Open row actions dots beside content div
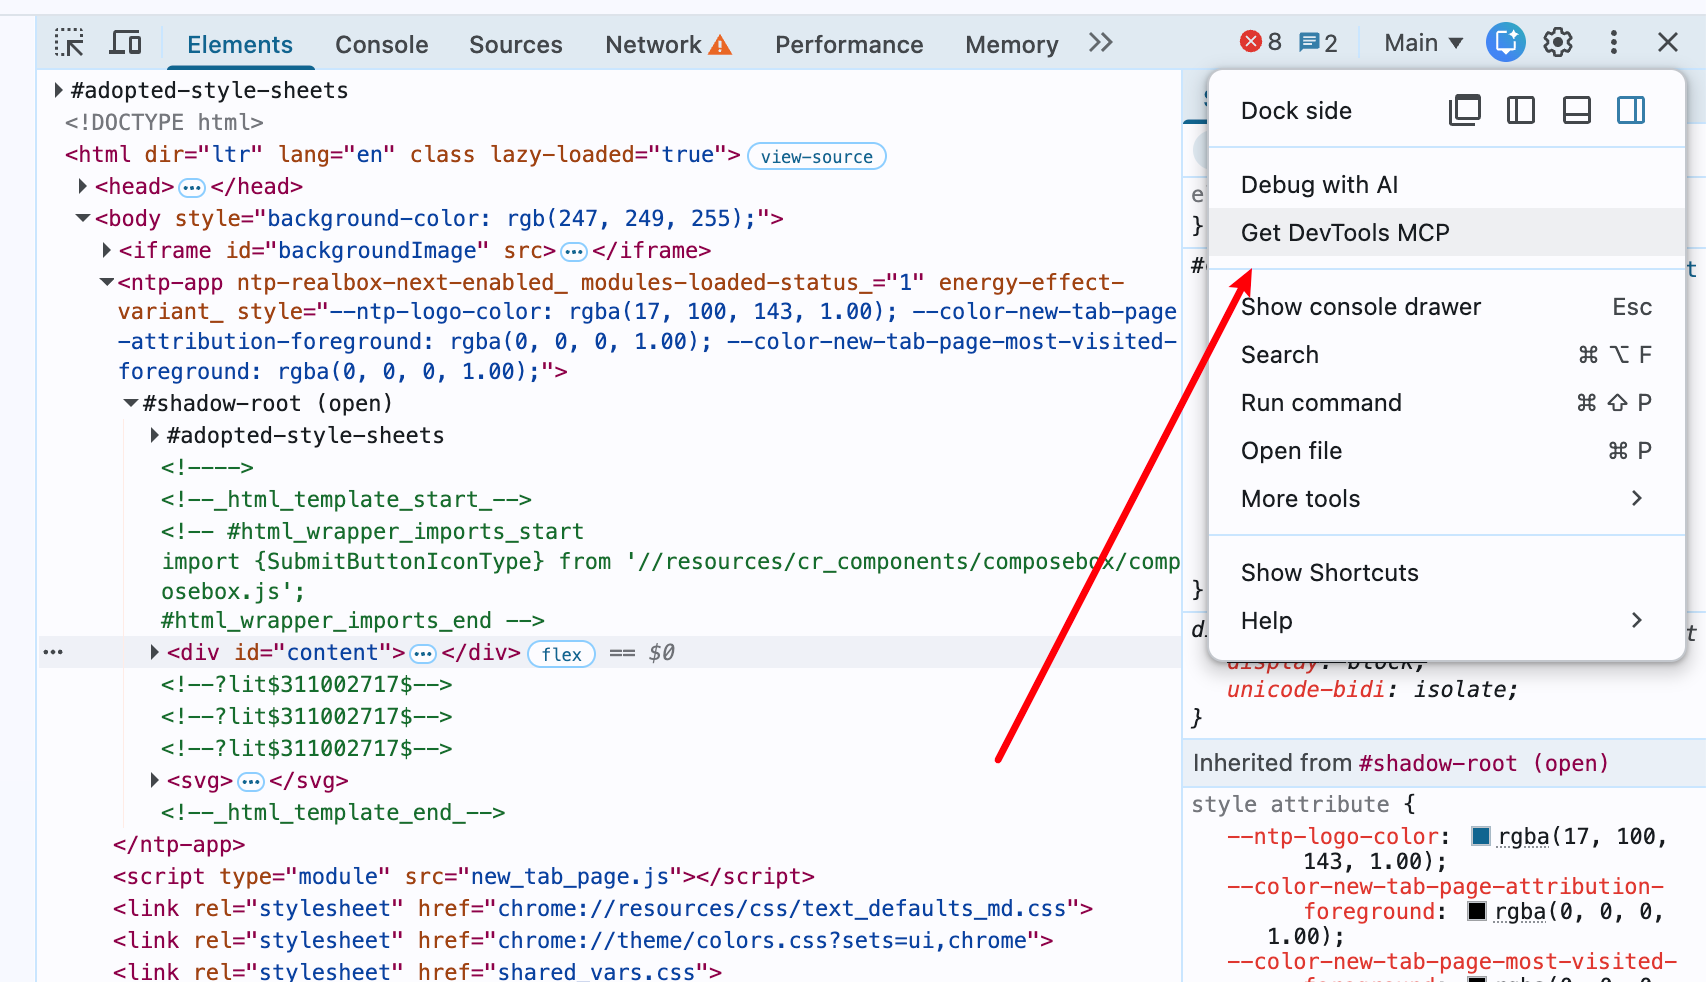1706x982 pixels. (x=53, y=652)
